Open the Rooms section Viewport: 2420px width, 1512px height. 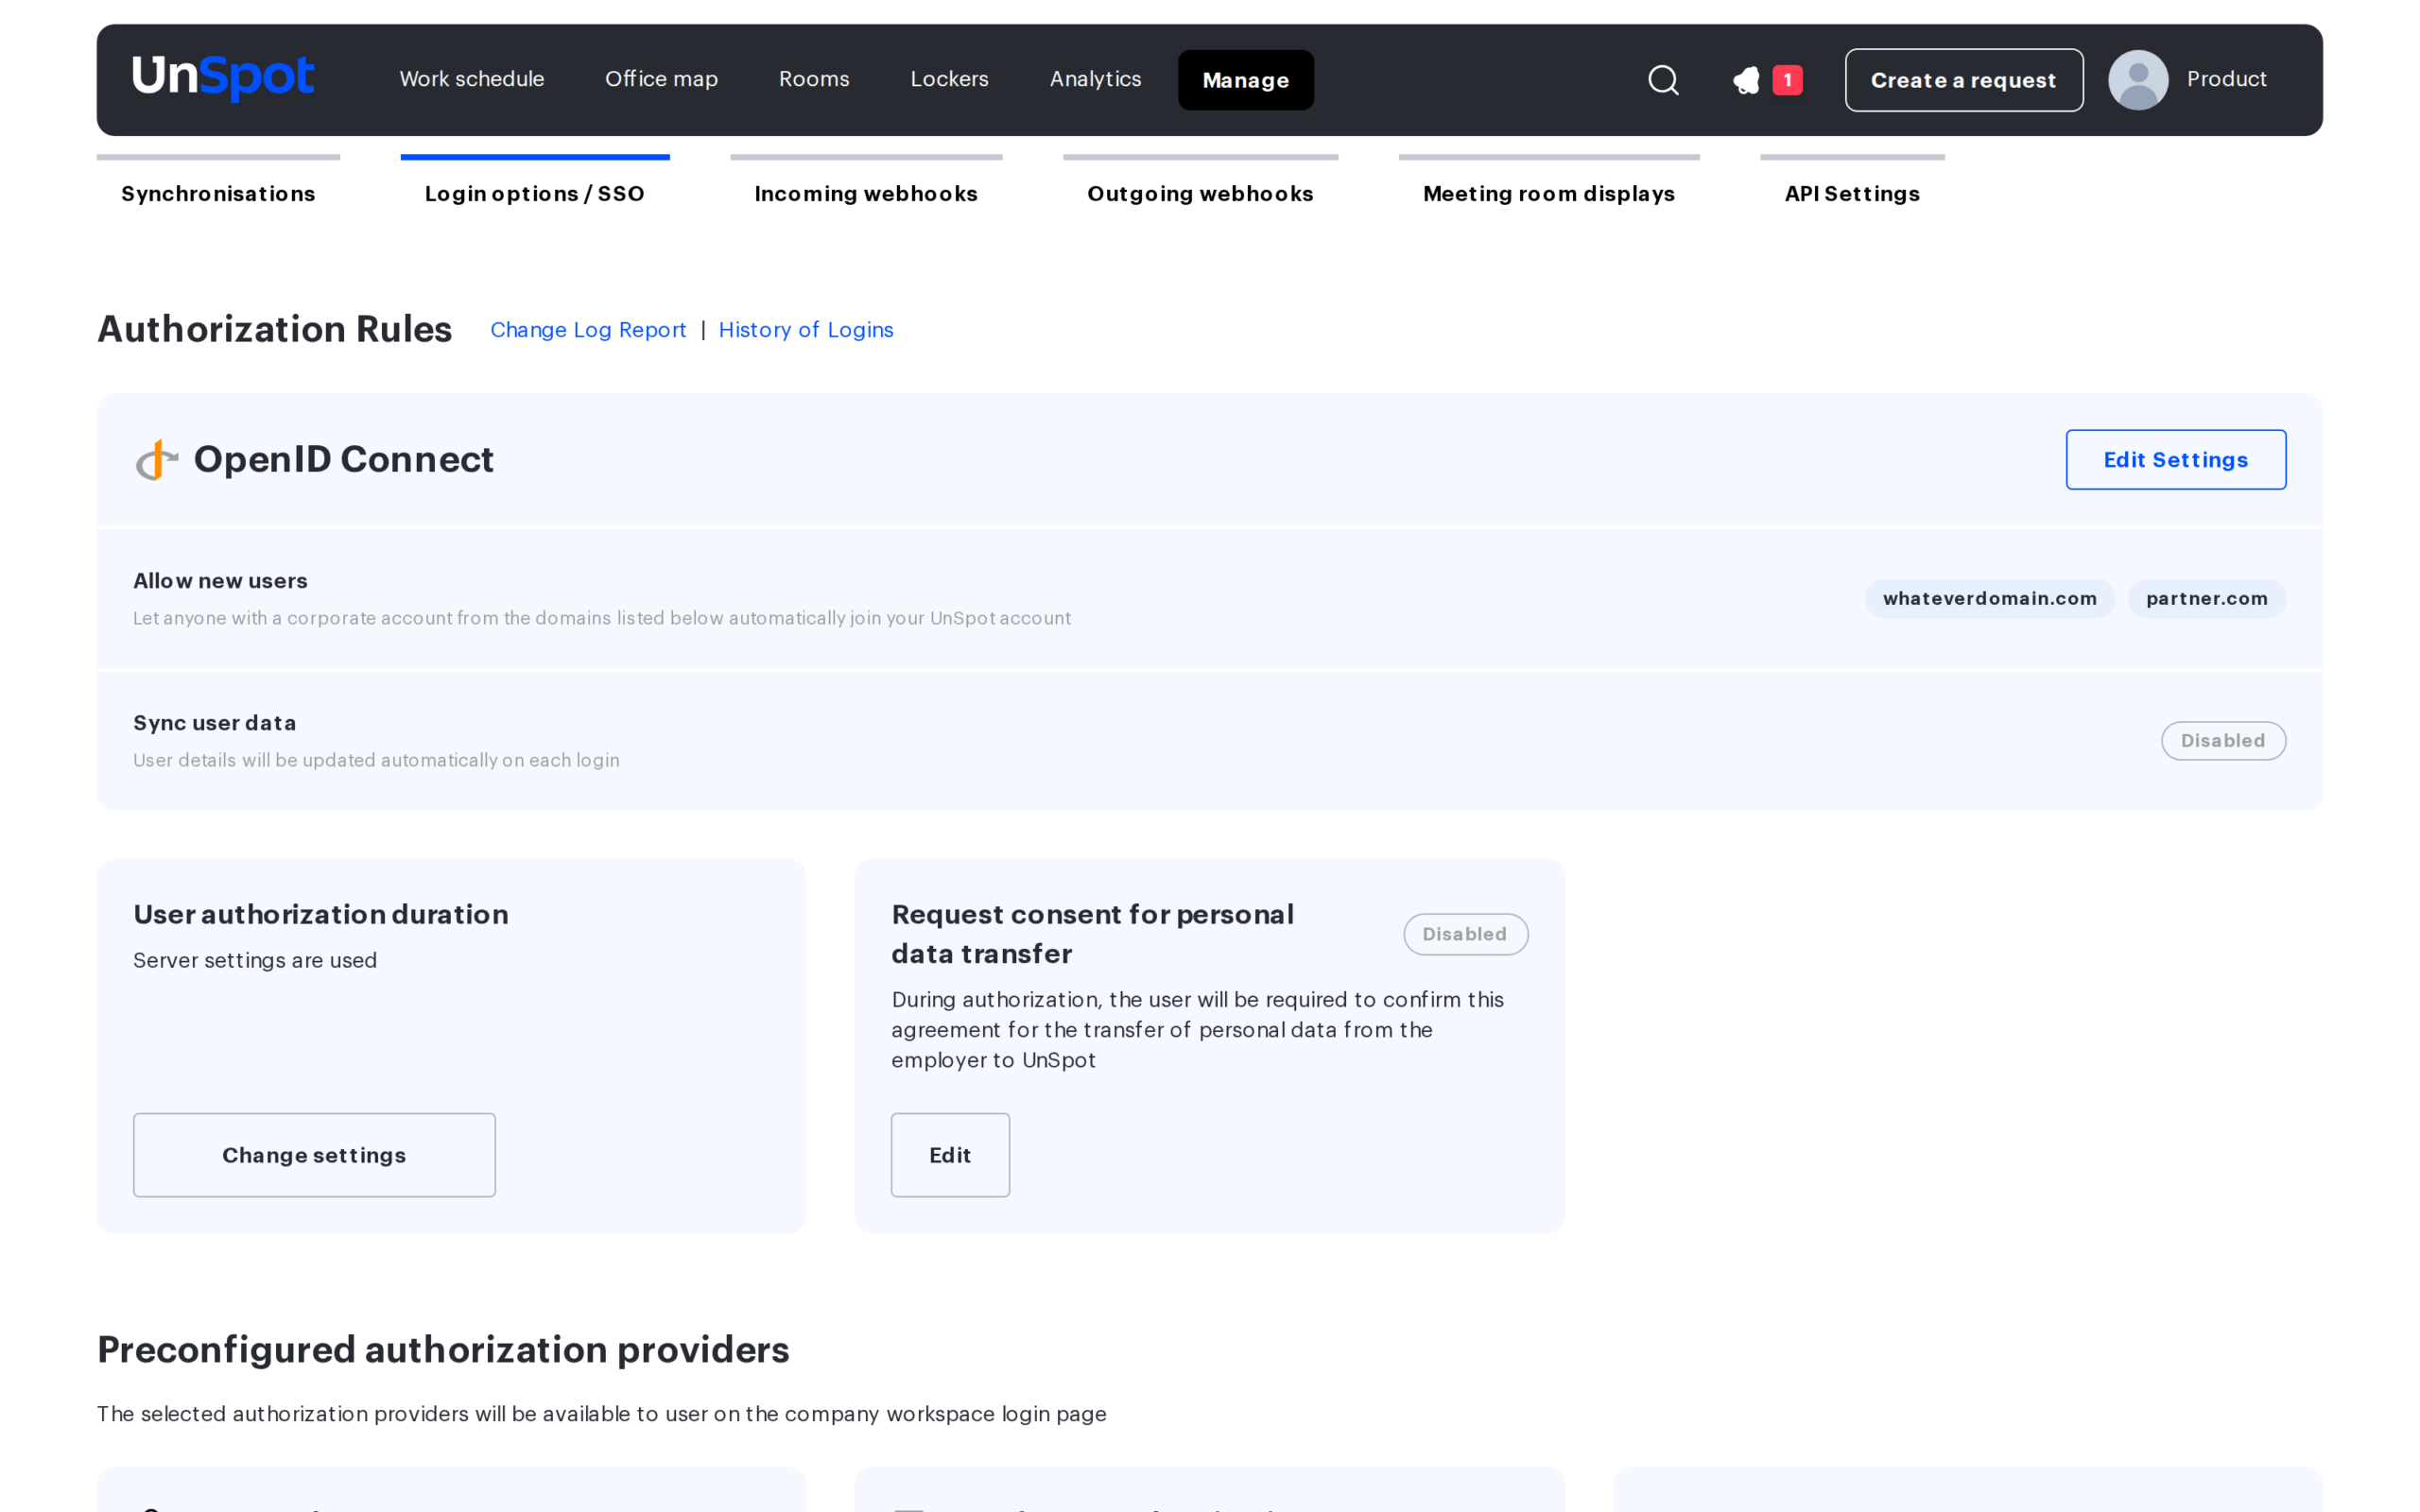[814, 79]
